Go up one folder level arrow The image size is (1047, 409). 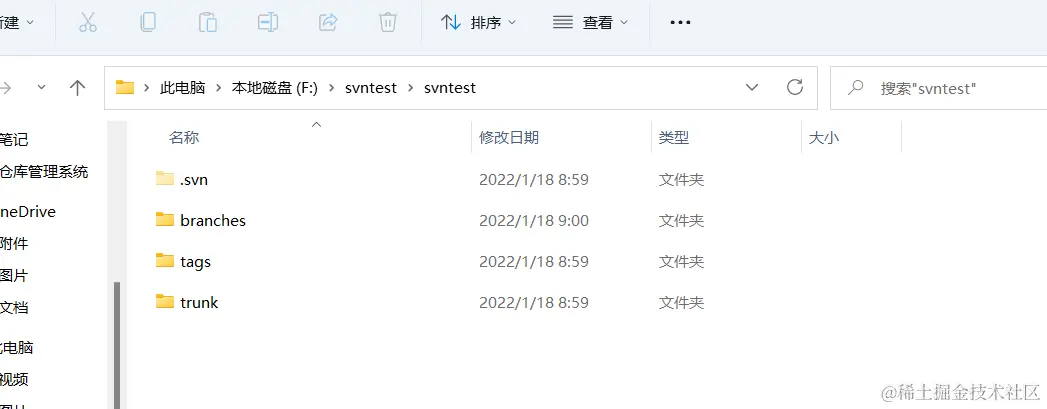tap(77, 87)
